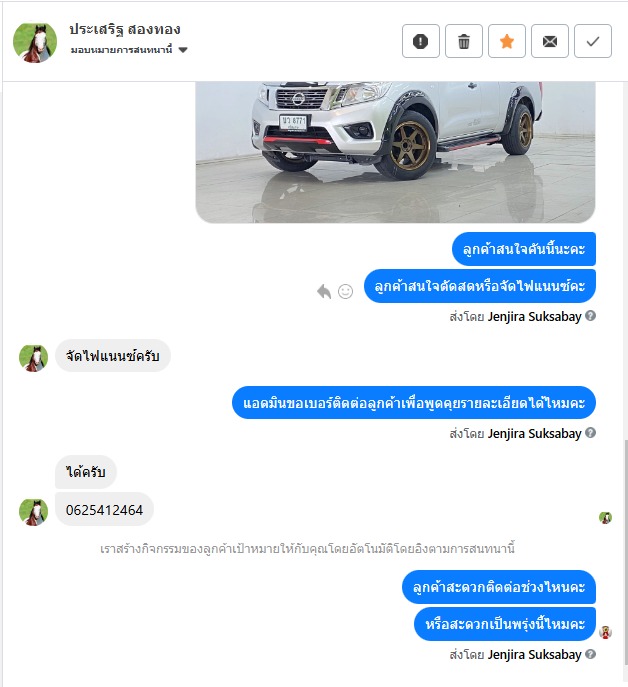The image size is (628, 687).
Task: Click the มอบหมายการสนทนานี้ assign label
Action: point(121,50)
